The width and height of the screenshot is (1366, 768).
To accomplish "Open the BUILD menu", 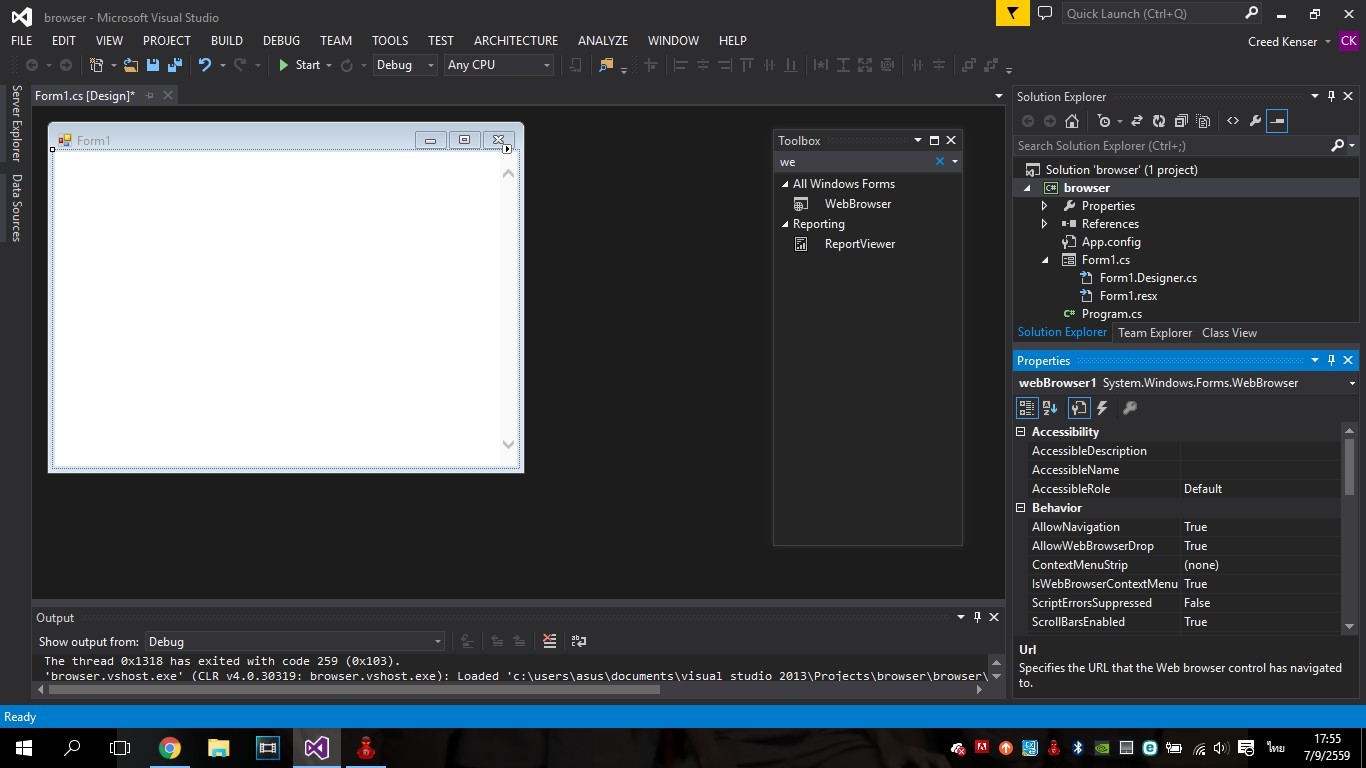I will tap(227, 40).
